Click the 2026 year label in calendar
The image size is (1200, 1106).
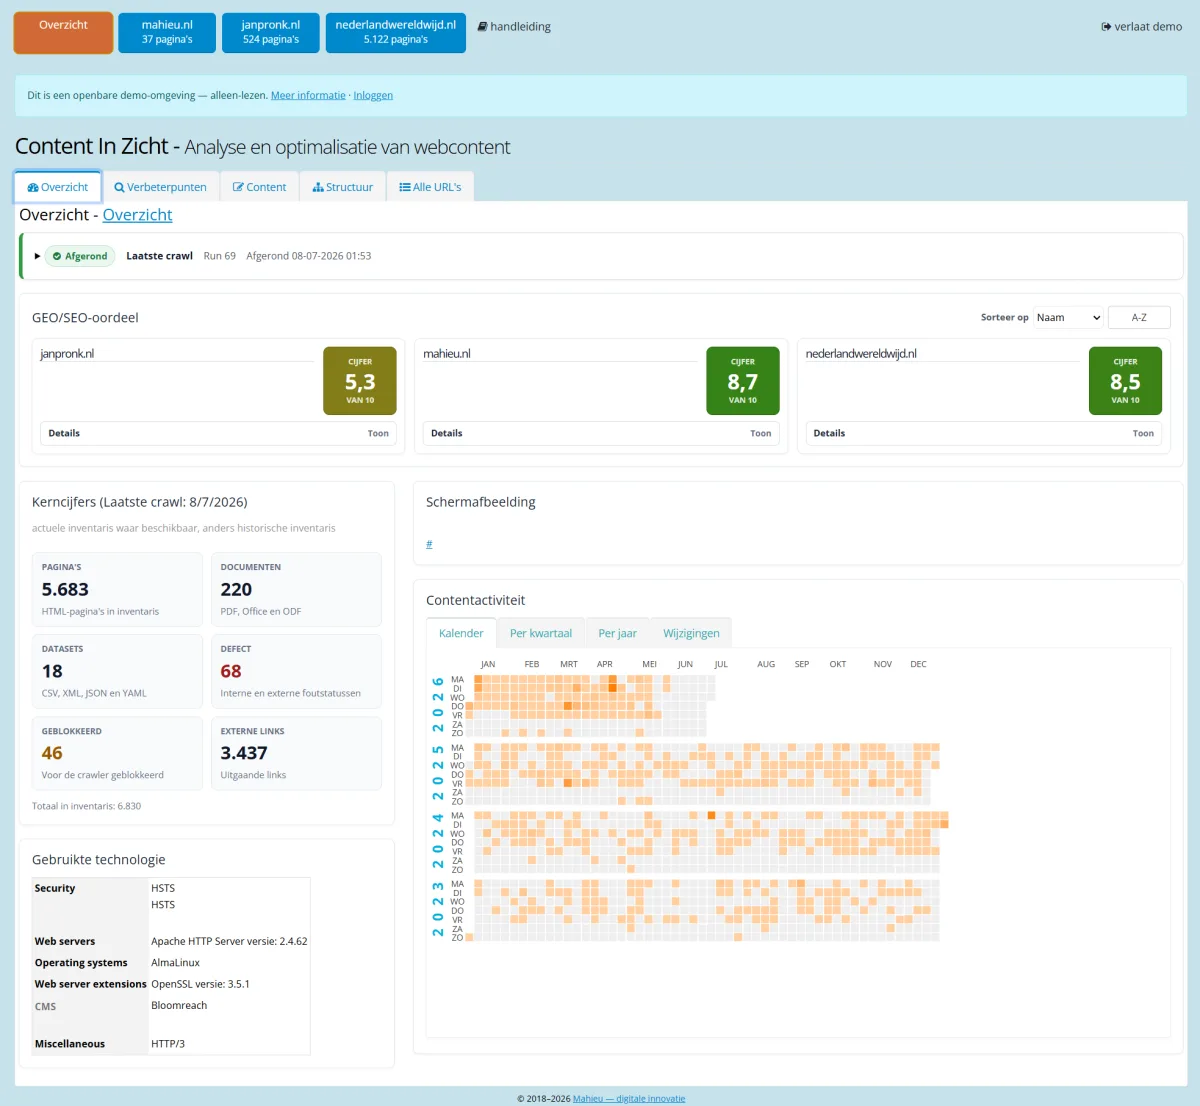click(438, 704)
